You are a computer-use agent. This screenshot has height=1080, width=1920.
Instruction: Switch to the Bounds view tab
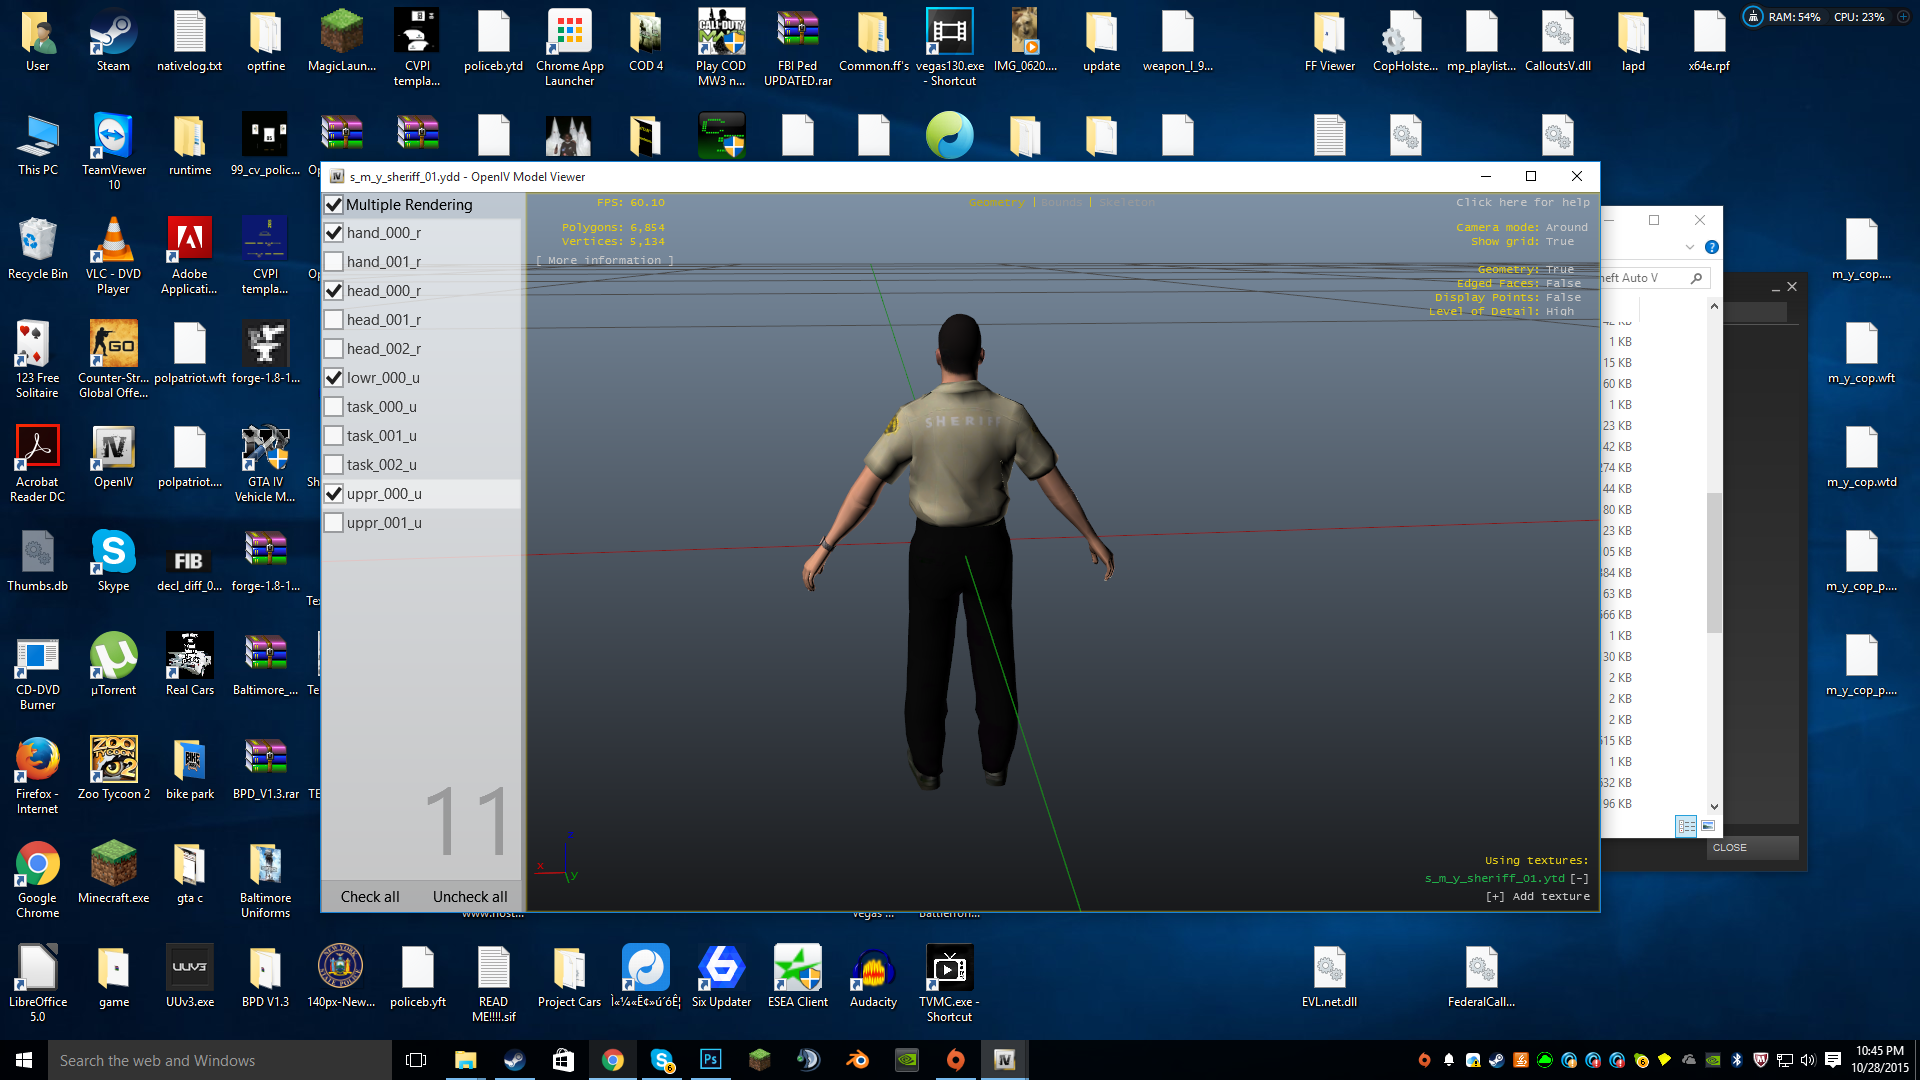1061,203
